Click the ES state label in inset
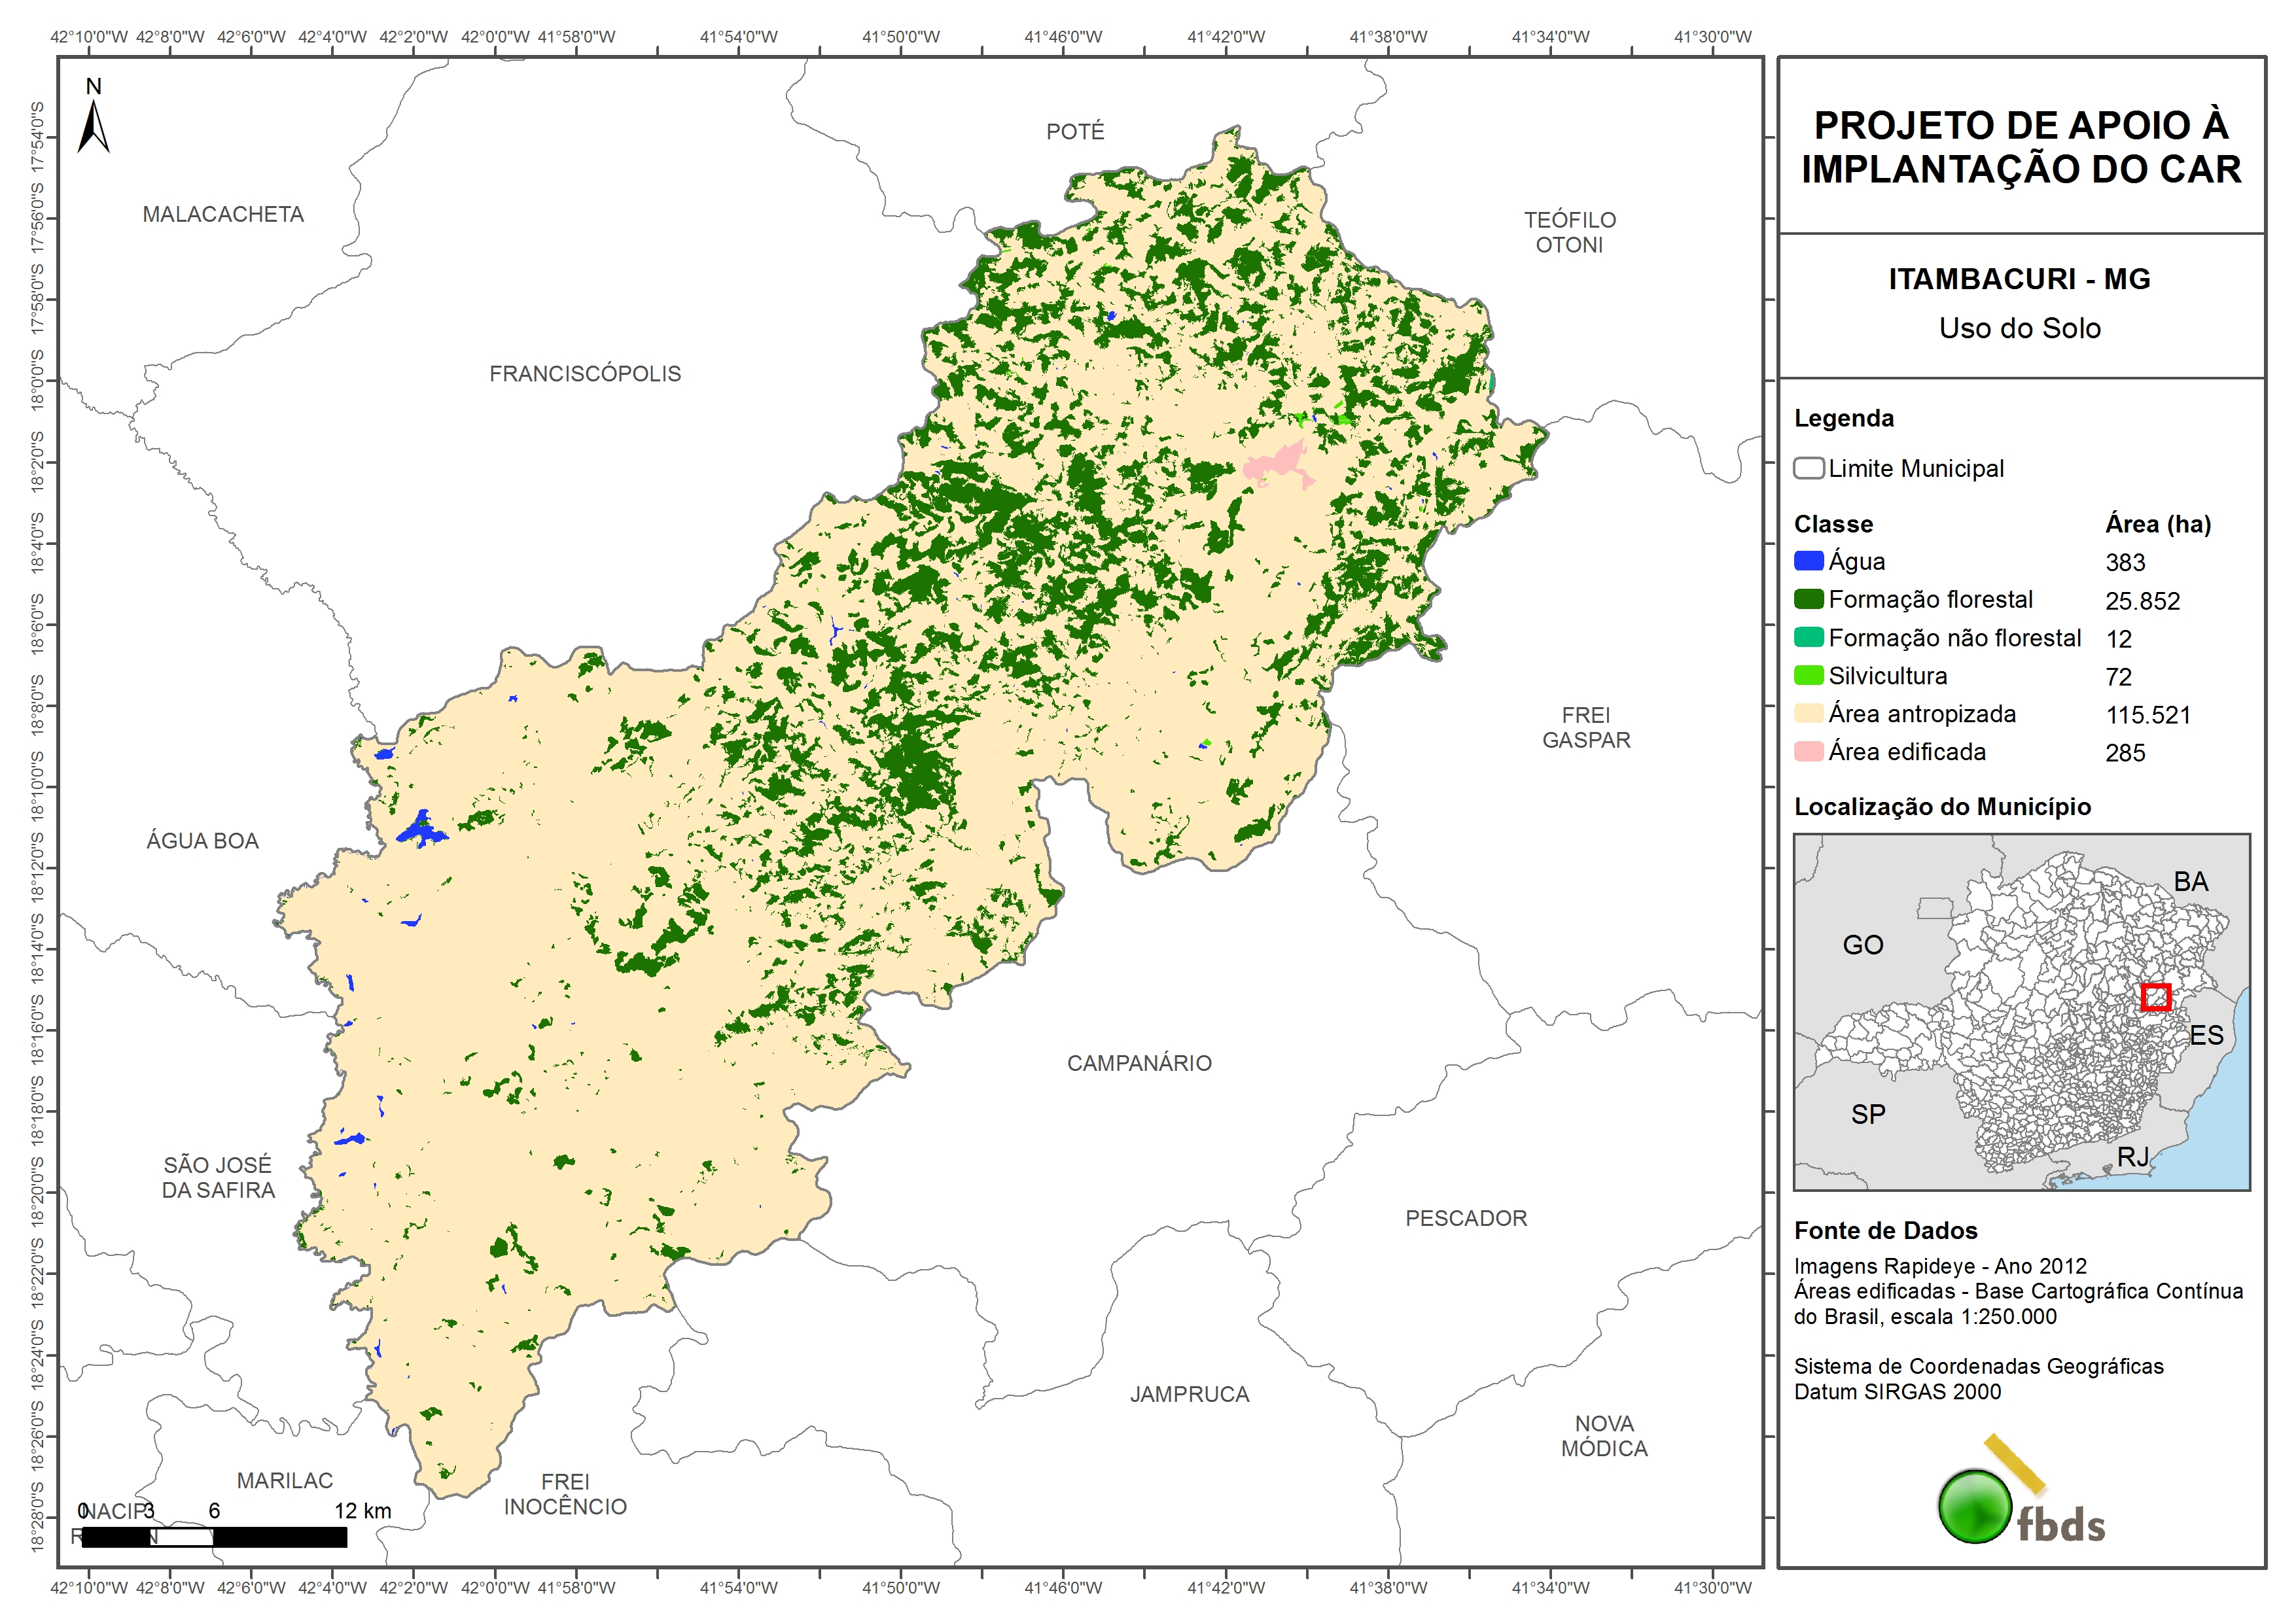 pos(2206,1035)
